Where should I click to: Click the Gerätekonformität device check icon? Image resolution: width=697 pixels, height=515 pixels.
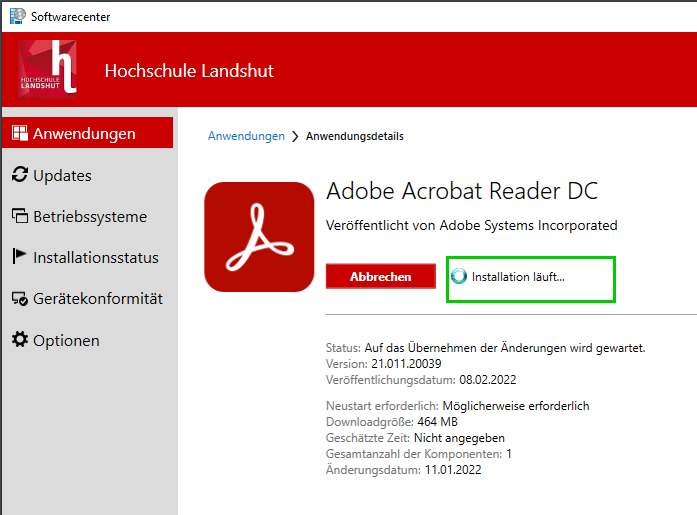pos(19,299)
